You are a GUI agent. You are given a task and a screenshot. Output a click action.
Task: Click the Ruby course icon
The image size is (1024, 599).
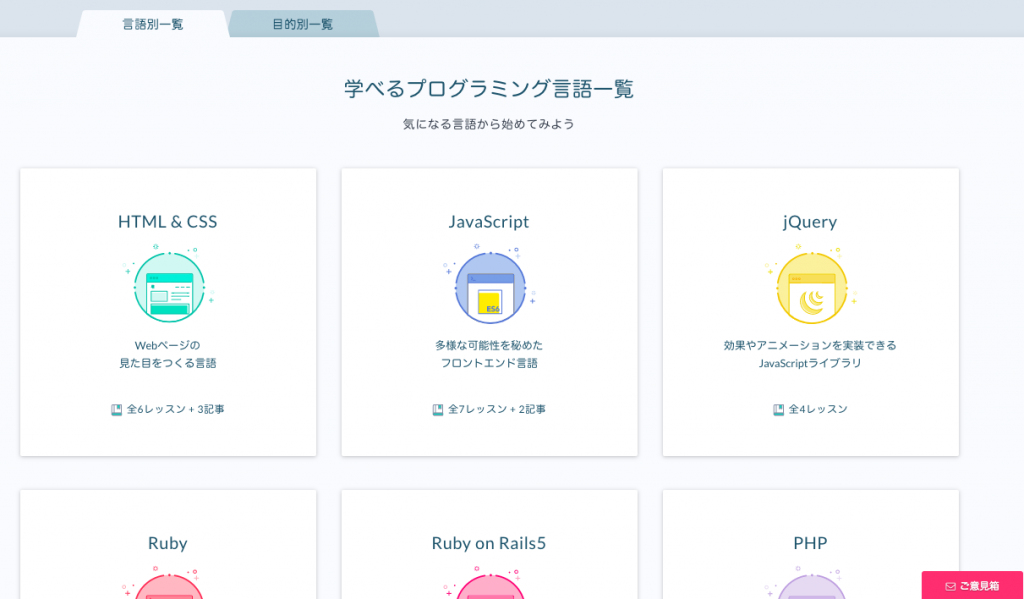point(169,583)
